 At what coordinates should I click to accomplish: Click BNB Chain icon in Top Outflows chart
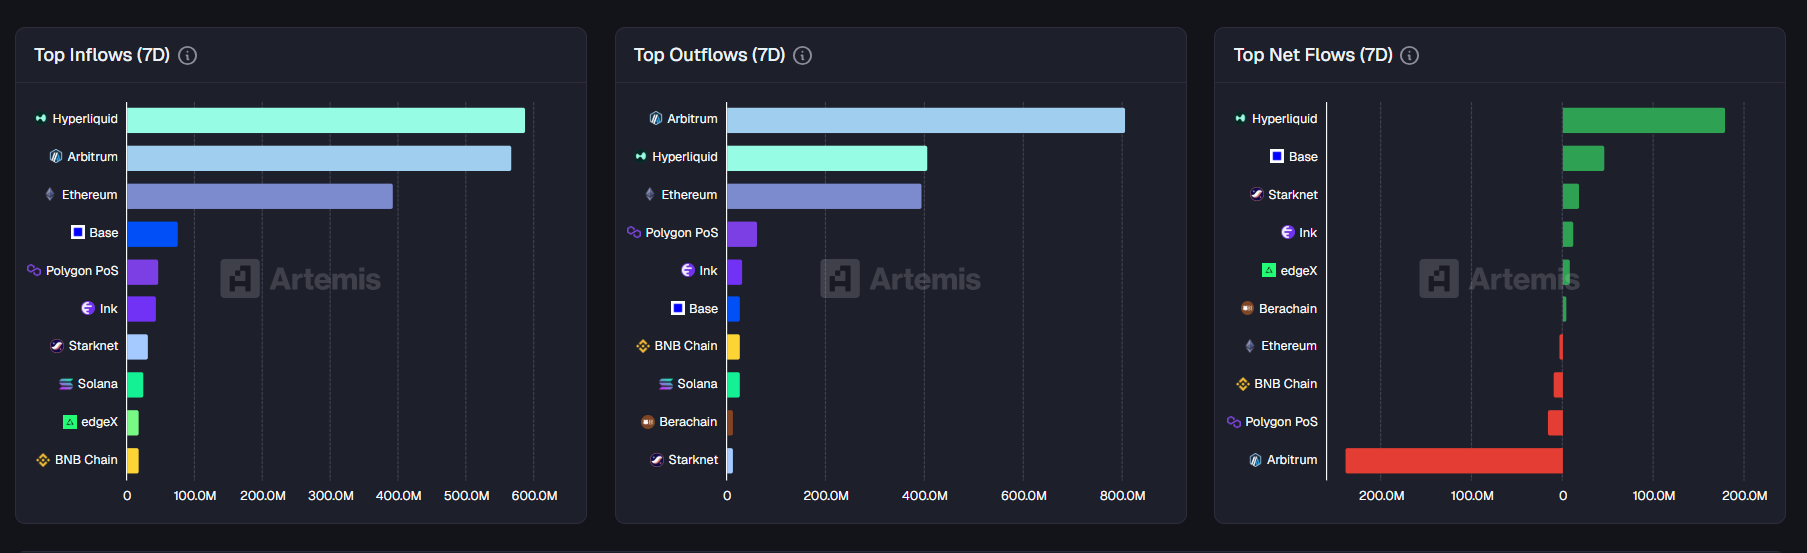point(643,346)
